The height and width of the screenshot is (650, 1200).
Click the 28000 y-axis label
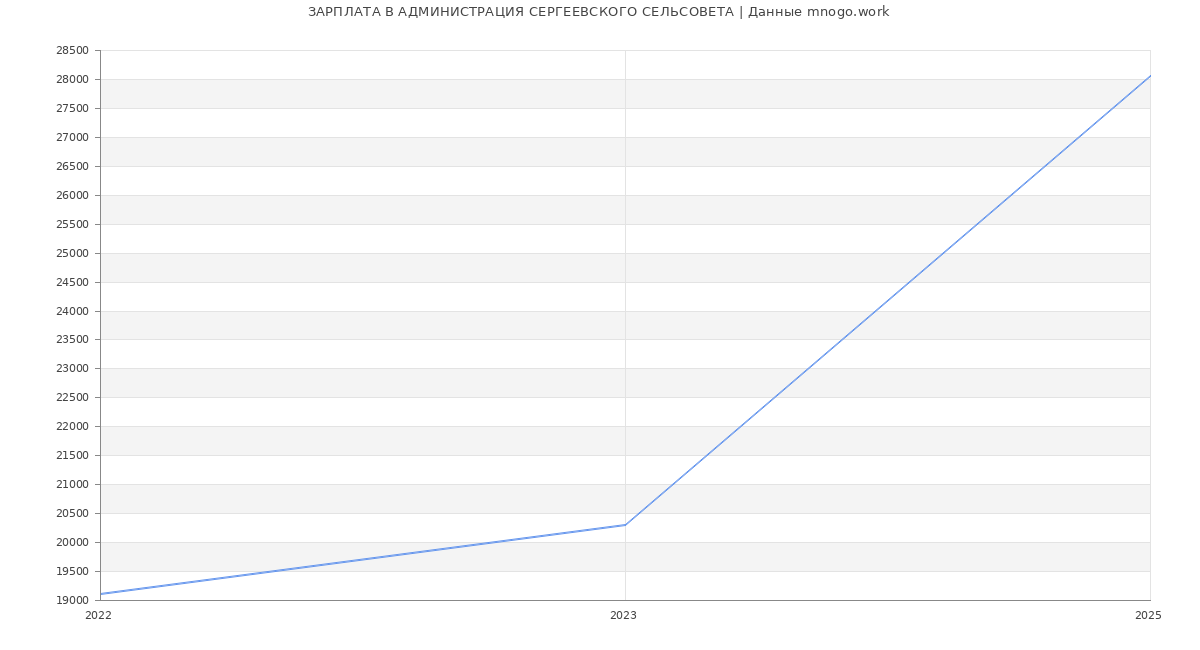[72, 80]
